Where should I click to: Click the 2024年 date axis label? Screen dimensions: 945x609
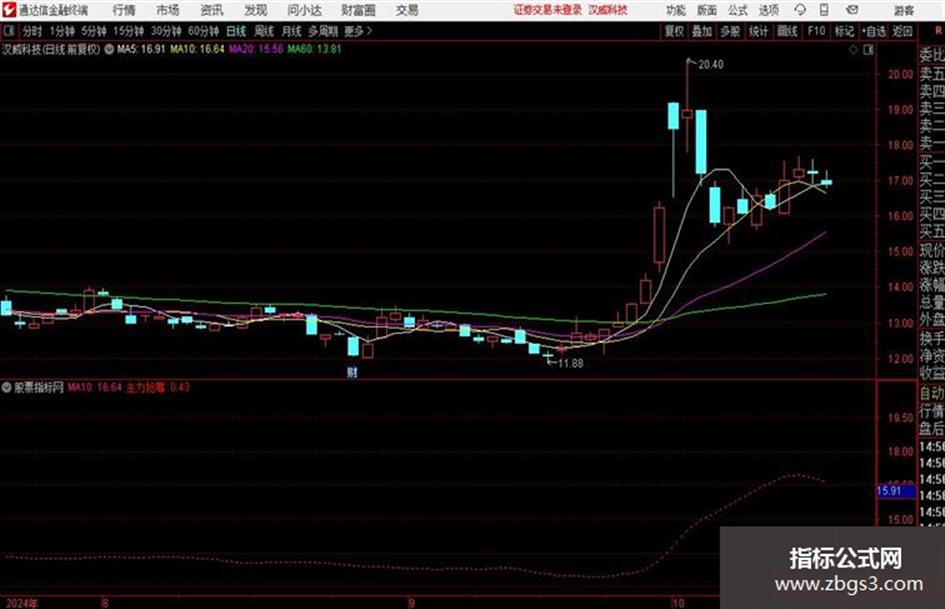pyautogui.click(x=22, y=603)
